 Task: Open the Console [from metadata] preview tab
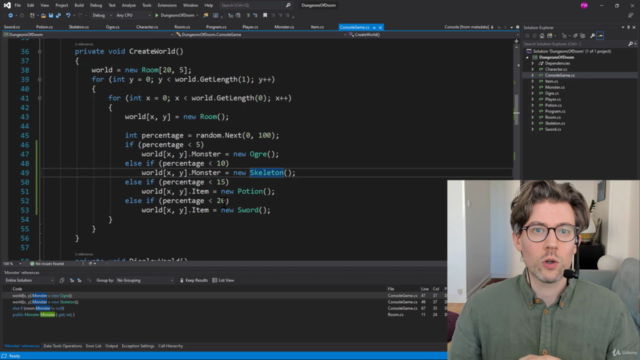pyautogui.click(x=467, y=27)
